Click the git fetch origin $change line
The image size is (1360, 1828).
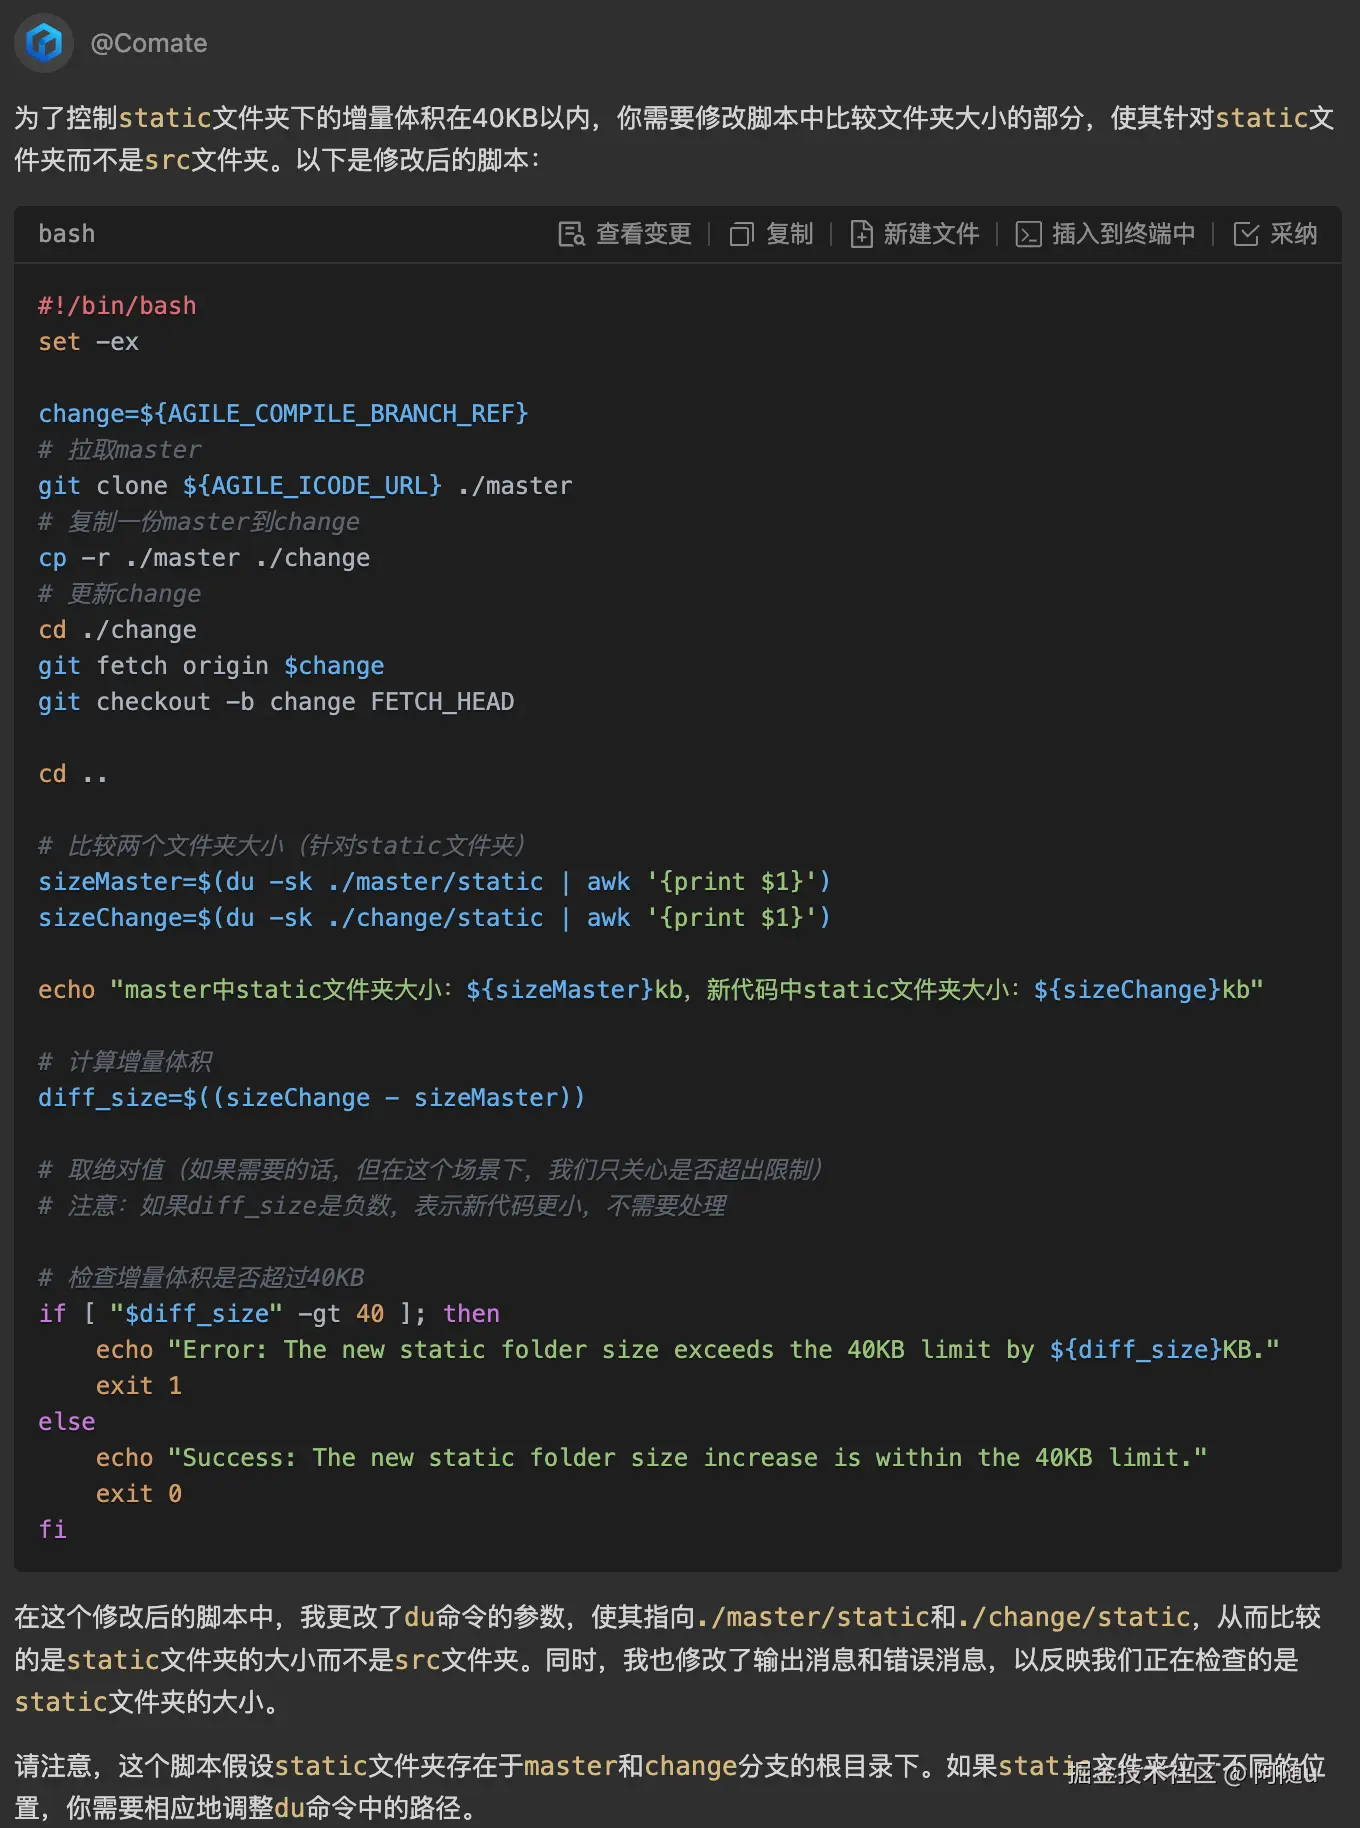pyautogui.click(x=211, y=666)
